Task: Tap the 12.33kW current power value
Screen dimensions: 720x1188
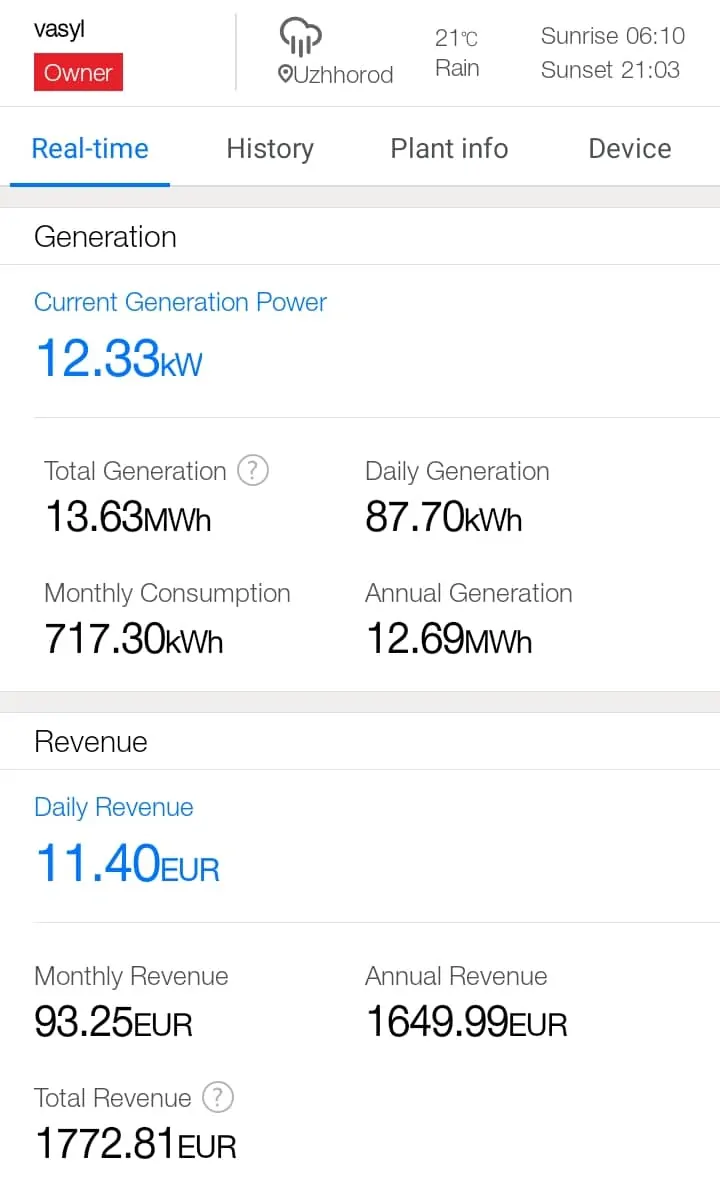Action: tap(119, 358)
